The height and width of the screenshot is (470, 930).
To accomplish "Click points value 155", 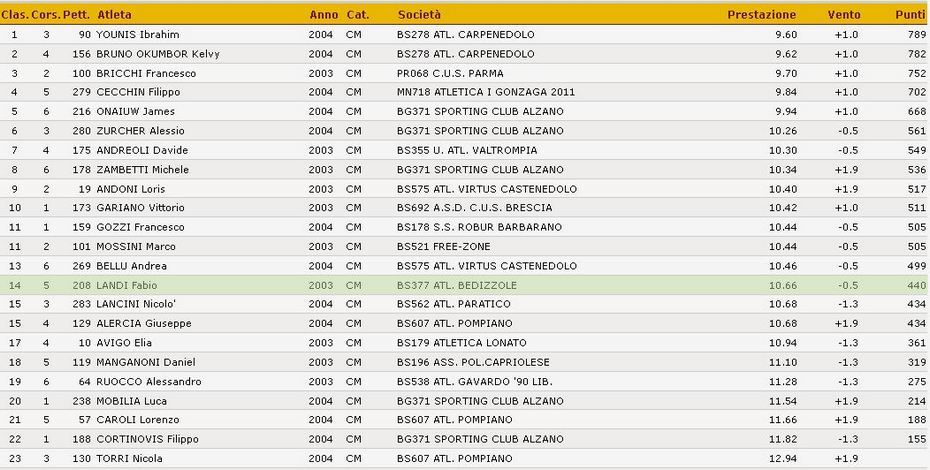I will (x=917, y=439).
